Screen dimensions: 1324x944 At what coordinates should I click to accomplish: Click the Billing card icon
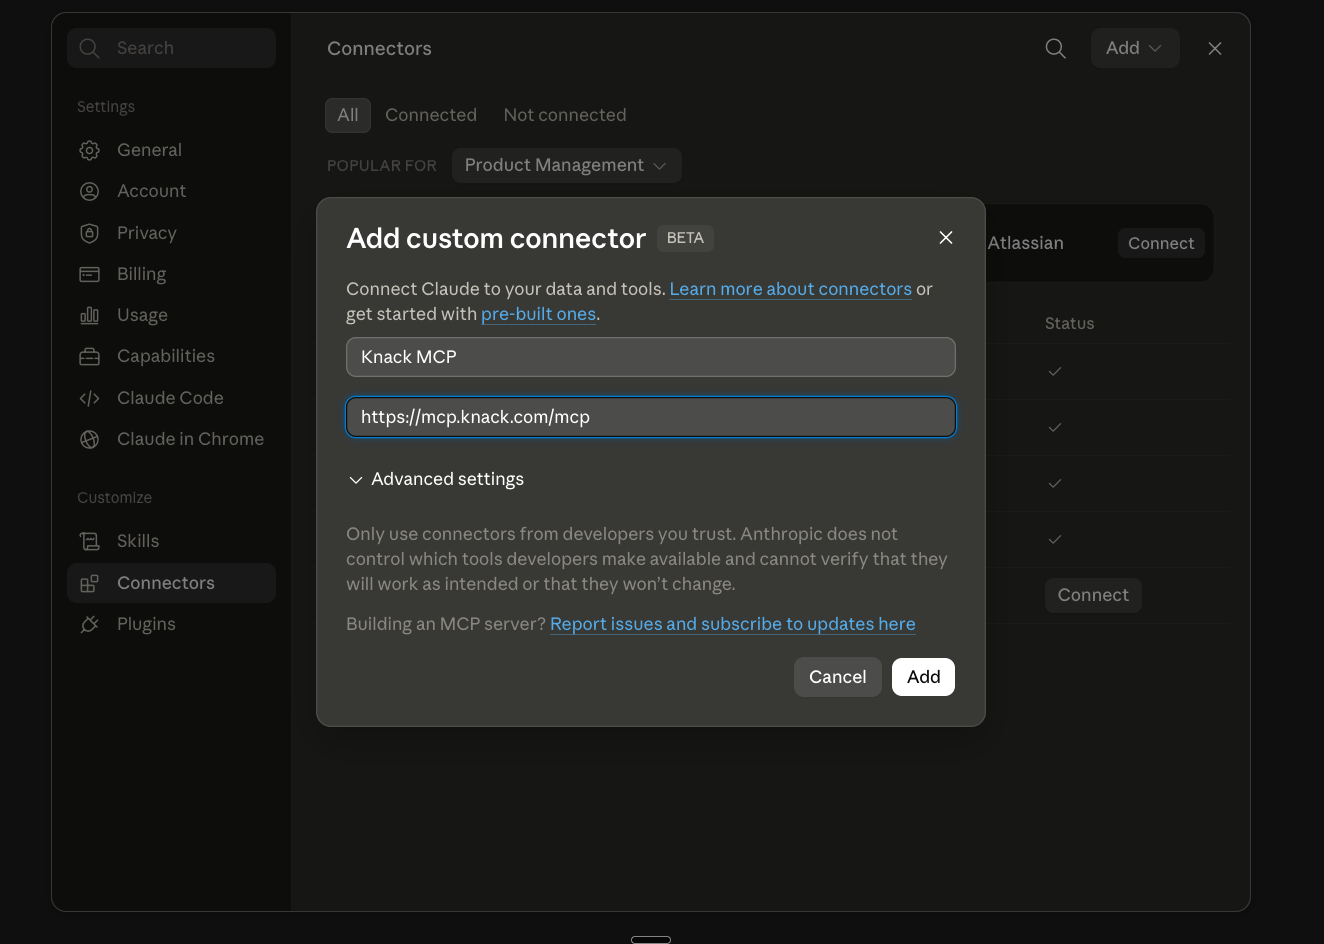coord(89,274)
